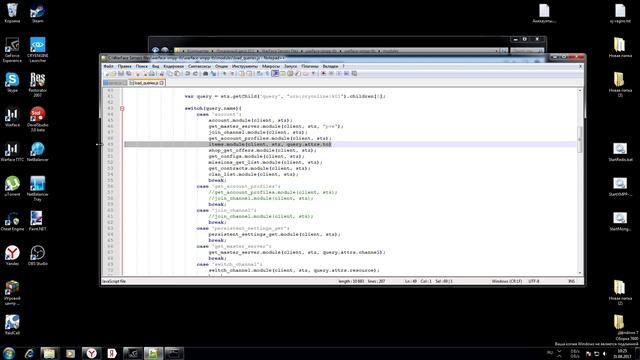
Task: Open the Синтаксисы menu
Action: pos(199,66)
